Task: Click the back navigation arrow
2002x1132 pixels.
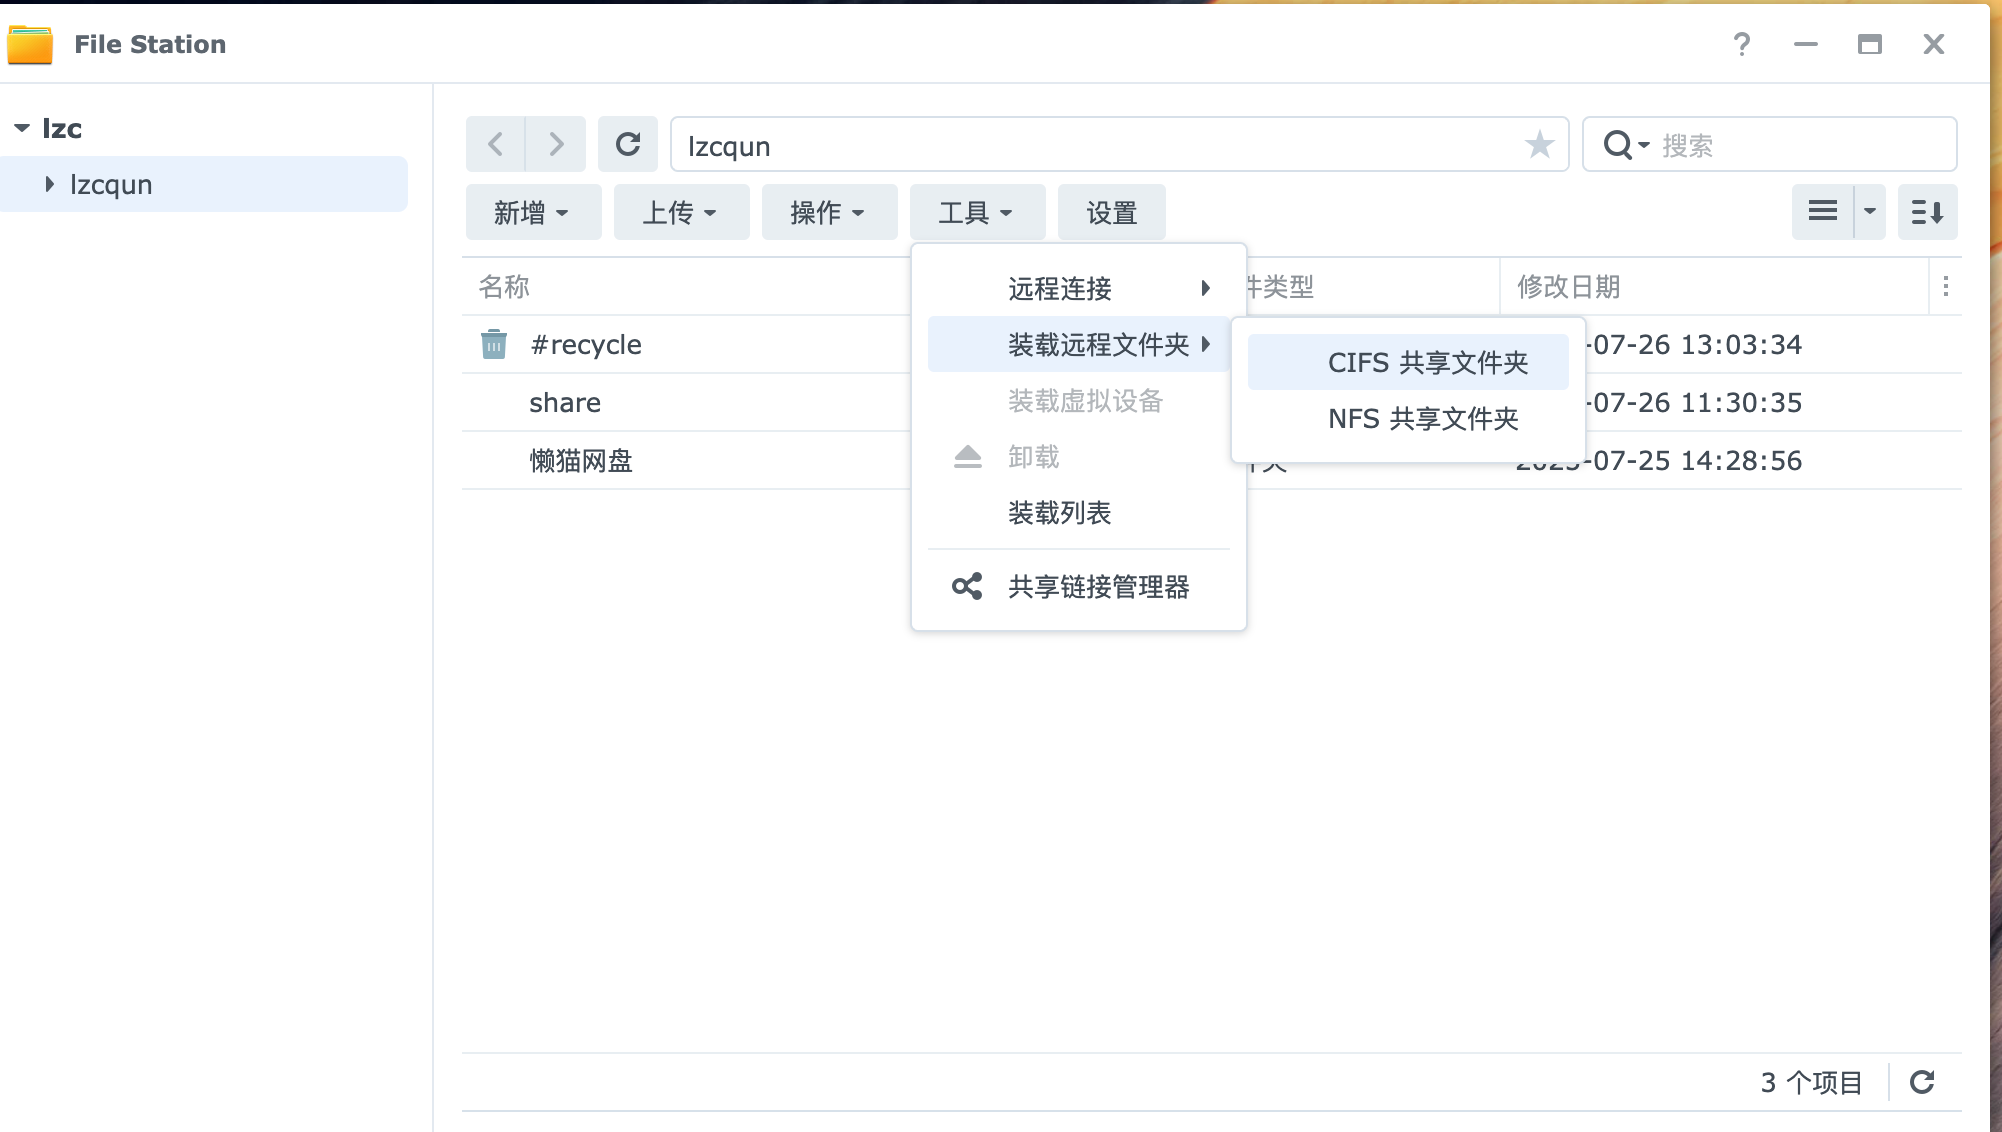Action: click(496, 145)
